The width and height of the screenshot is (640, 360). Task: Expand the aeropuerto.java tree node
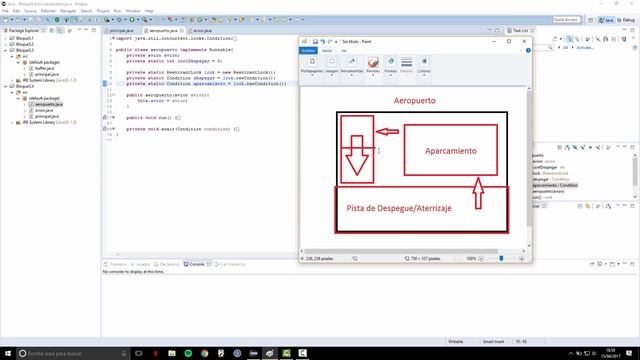pos(25,104)
